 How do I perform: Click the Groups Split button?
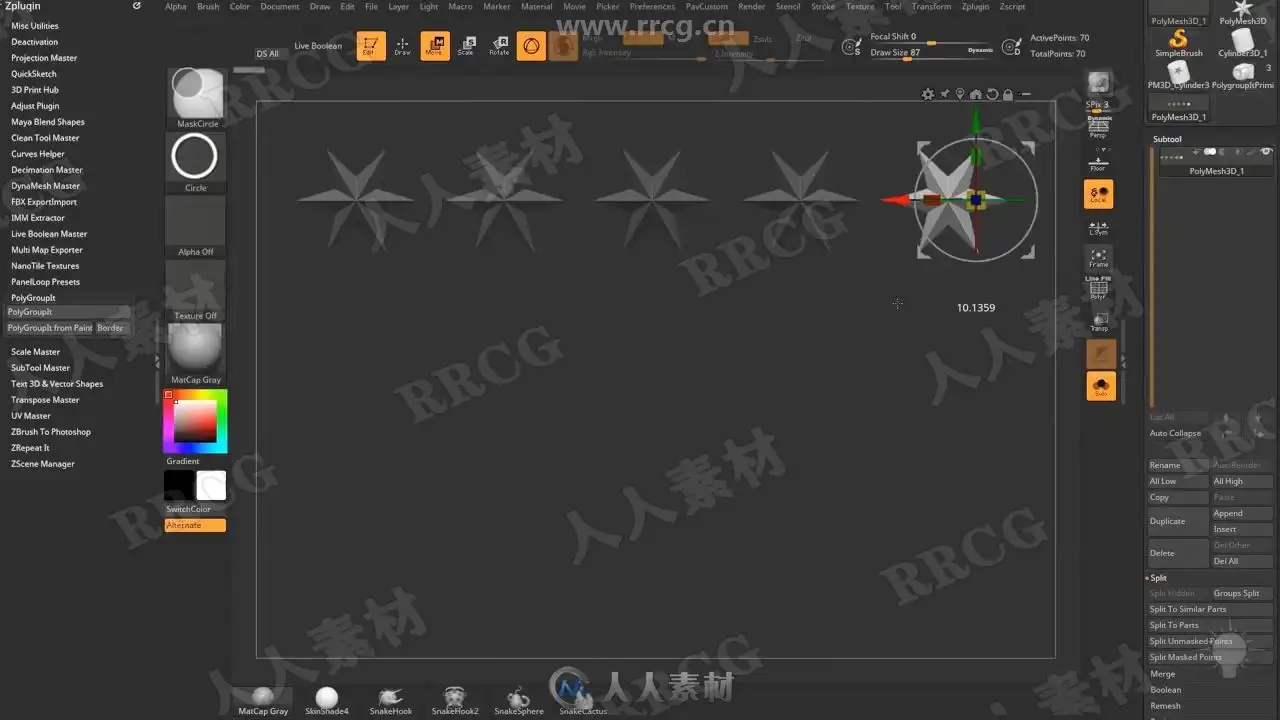click(x=1242, y=593)
